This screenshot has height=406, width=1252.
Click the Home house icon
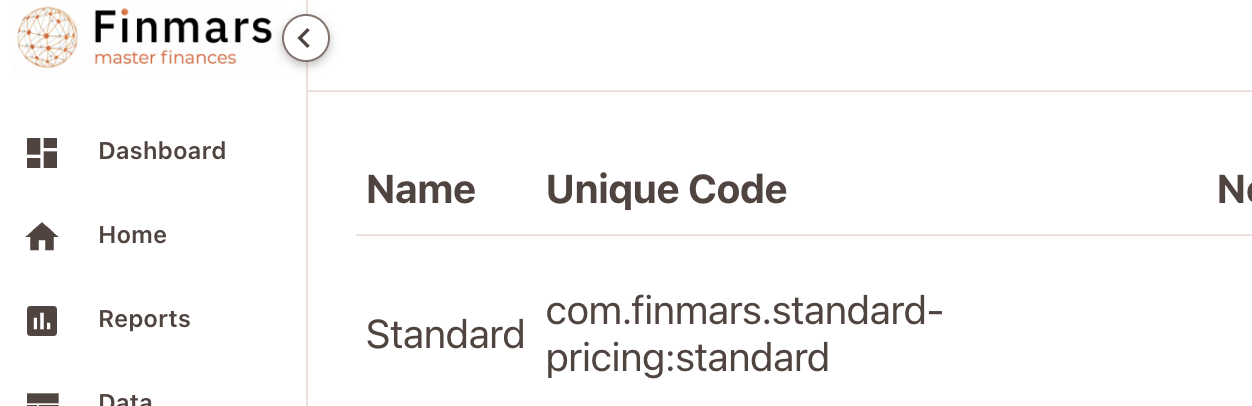[42, 237]
